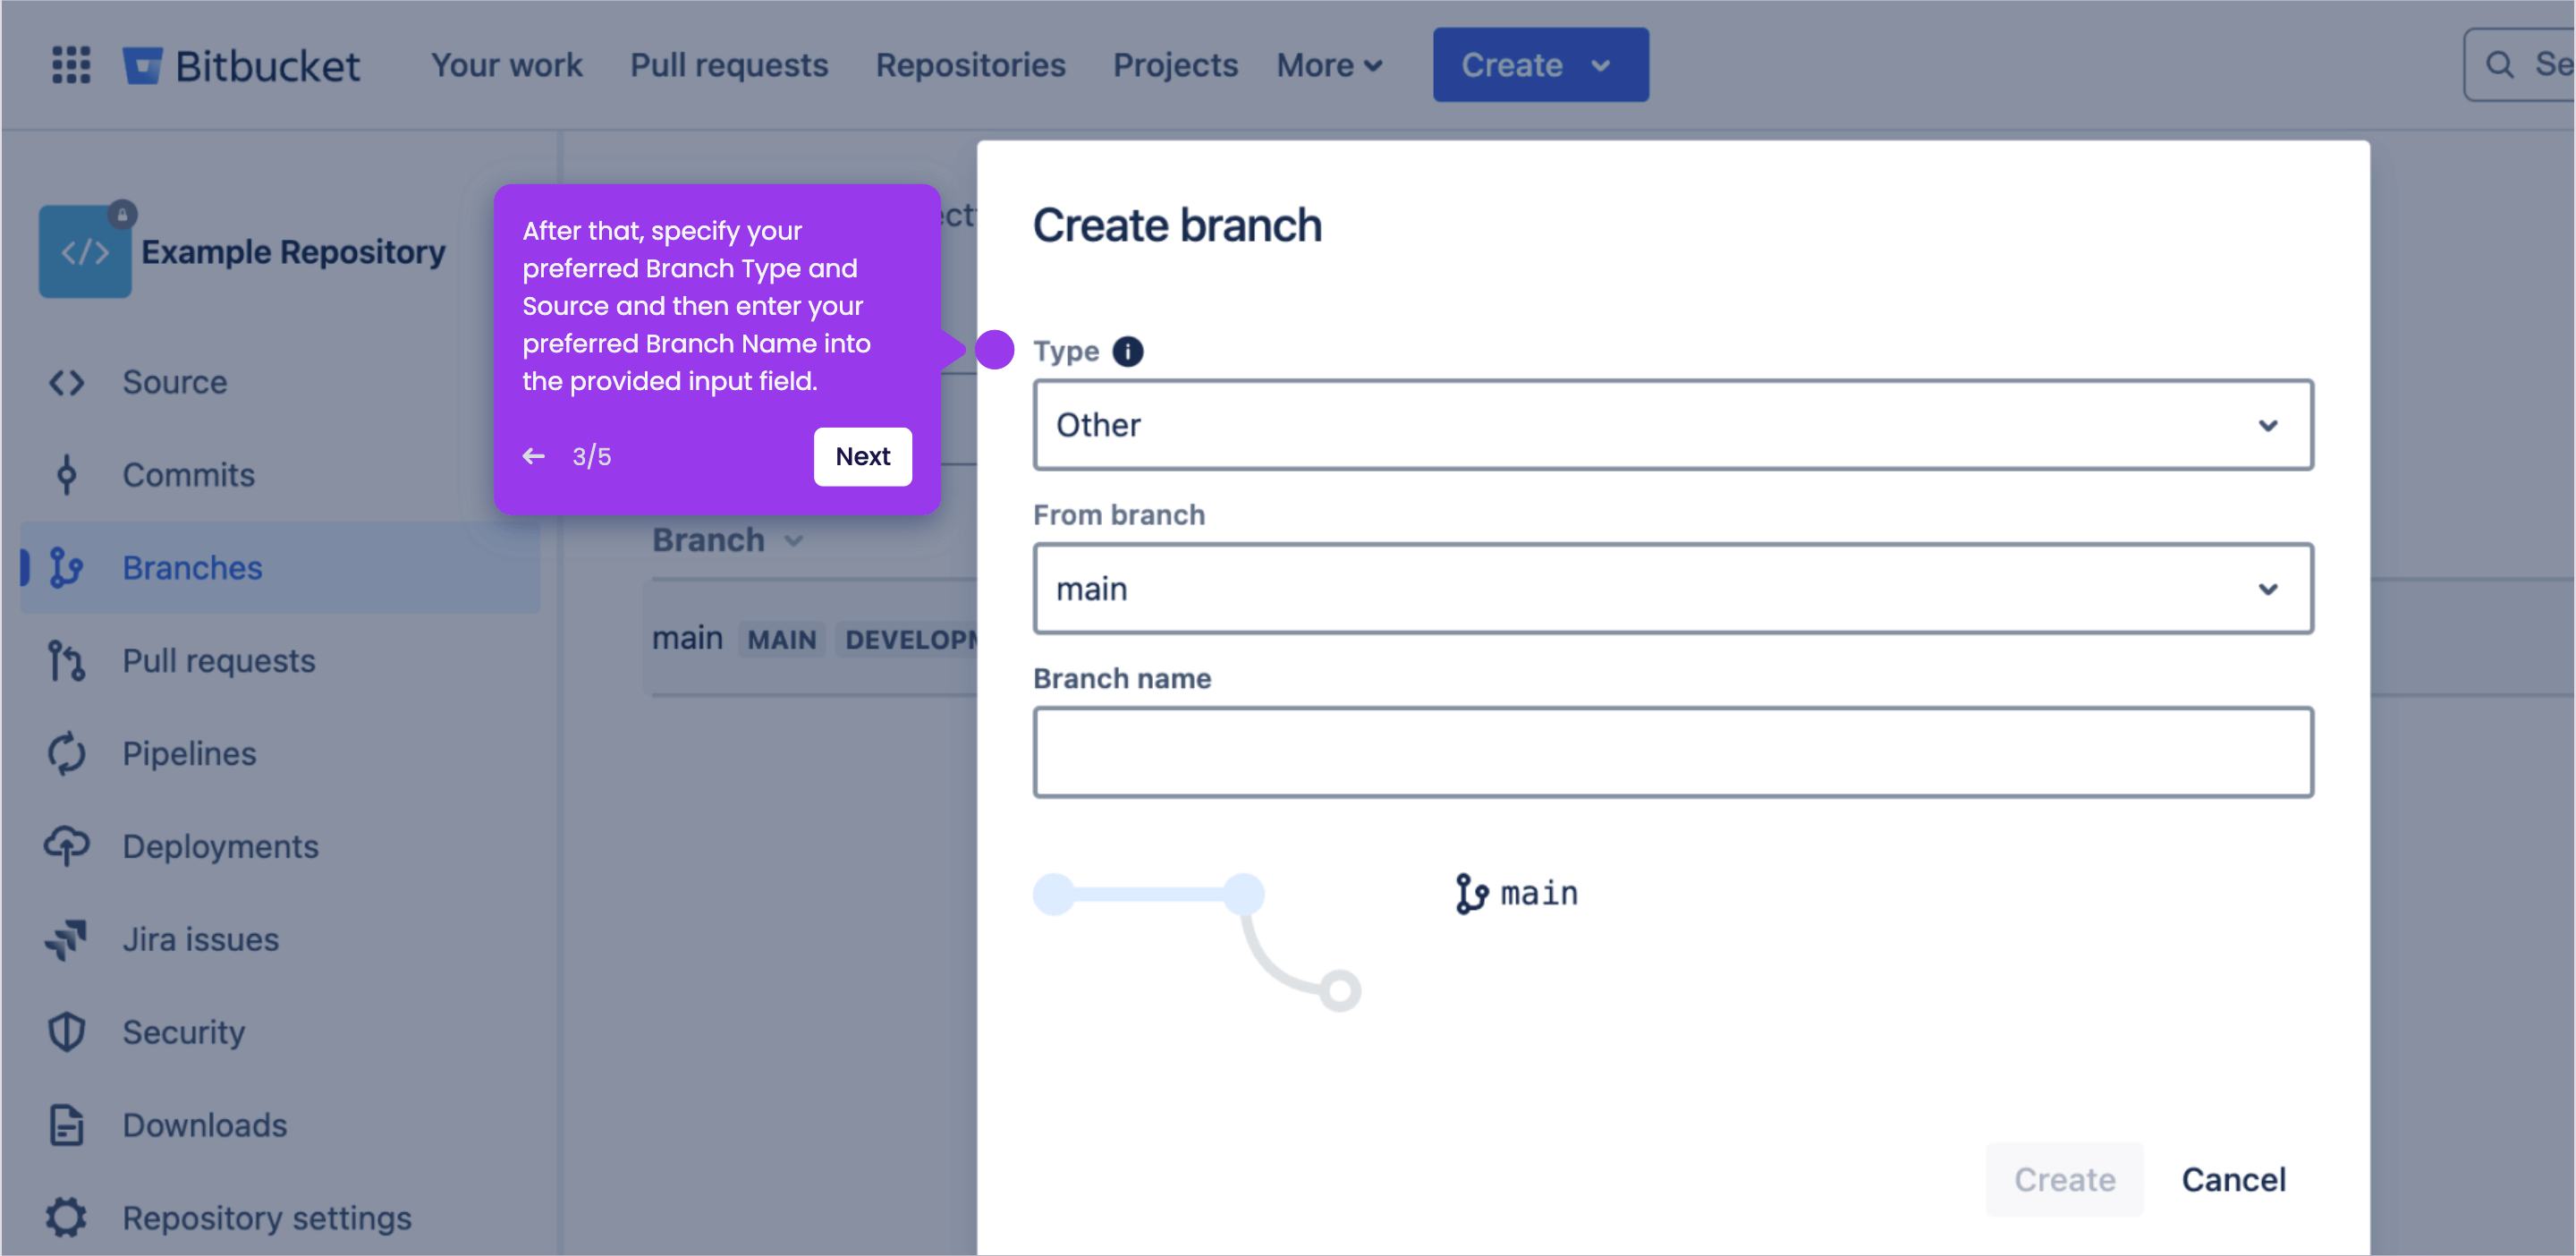Screen dimensions: 2576x1256
Task: Click the Branch name input field
Action: pyautogui.click(x=1673, y=753)
